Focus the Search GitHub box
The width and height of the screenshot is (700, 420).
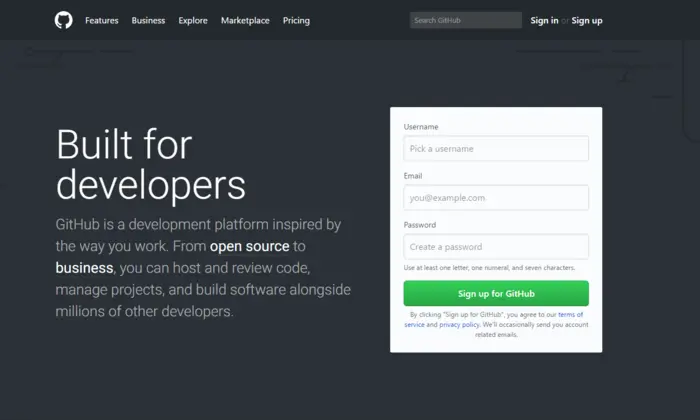coord(466,20)
